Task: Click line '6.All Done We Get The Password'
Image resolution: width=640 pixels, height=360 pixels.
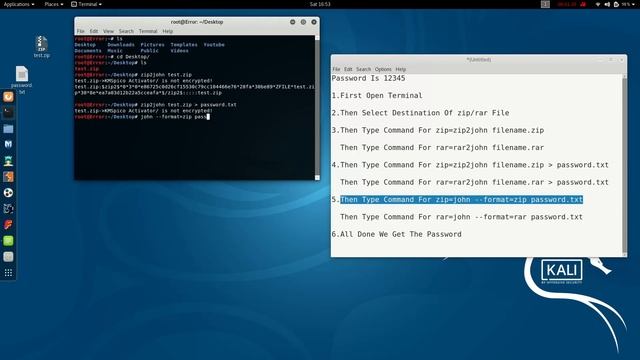Action: click(397, 234)
